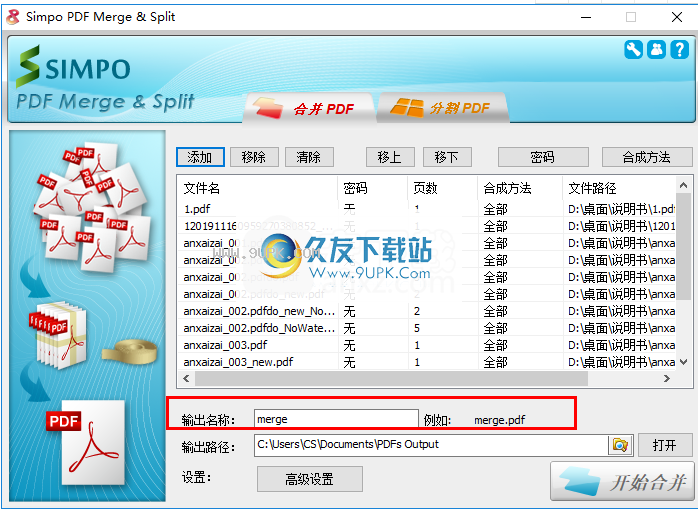Click page count 5 cell
The width and height of the screenshot is (698, 512).
(x=417, y=329)
